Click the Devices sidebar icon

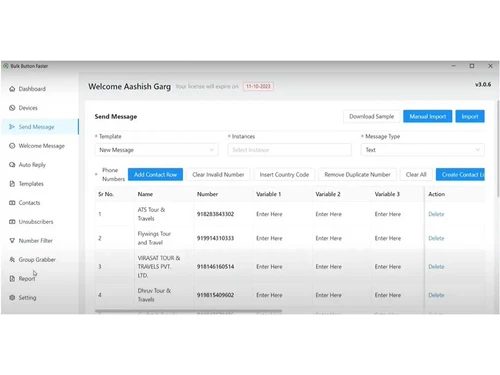[x=12, y=108]
